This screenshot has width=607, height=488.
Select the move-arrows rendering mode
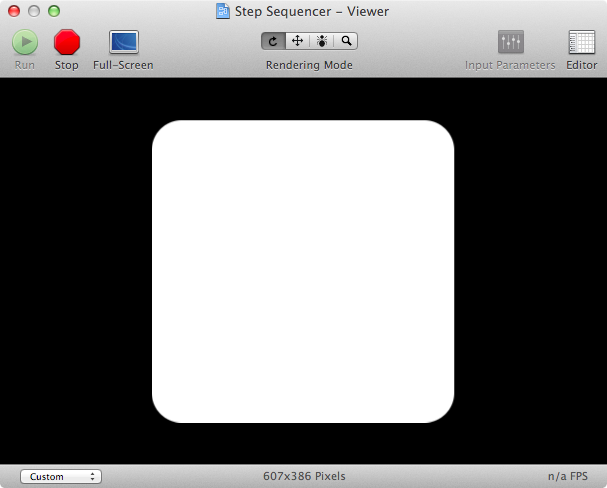297,41
